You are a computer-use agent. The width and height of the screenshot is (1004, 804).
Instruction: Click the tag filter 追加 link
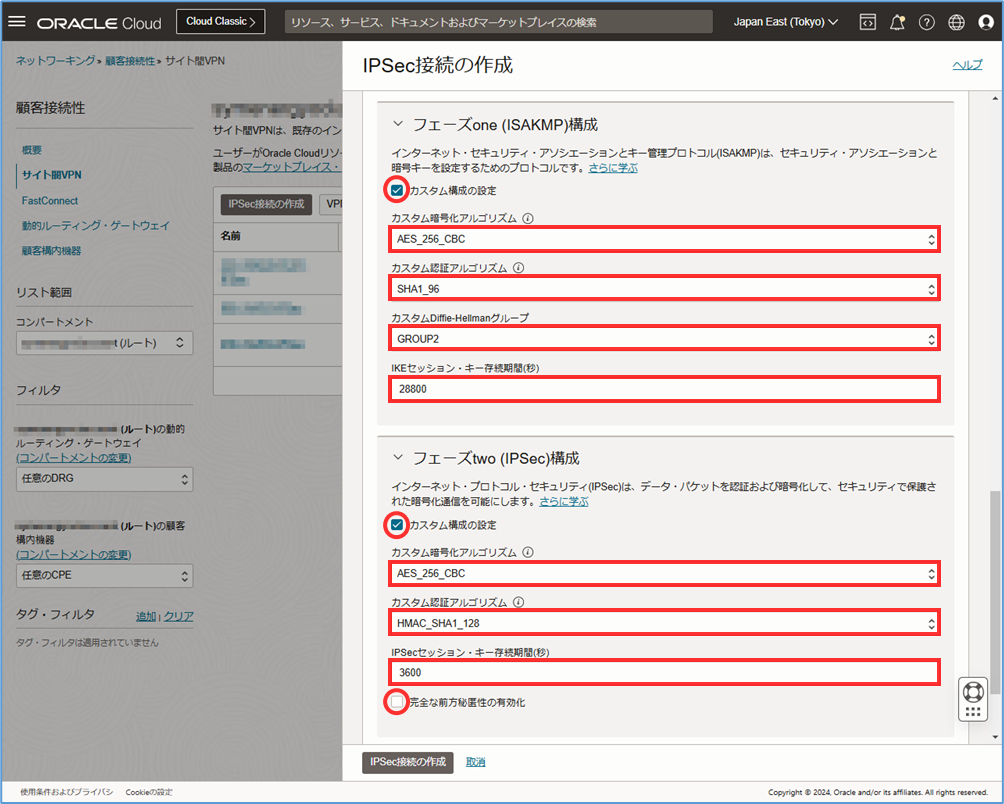(x=146, y=616)
